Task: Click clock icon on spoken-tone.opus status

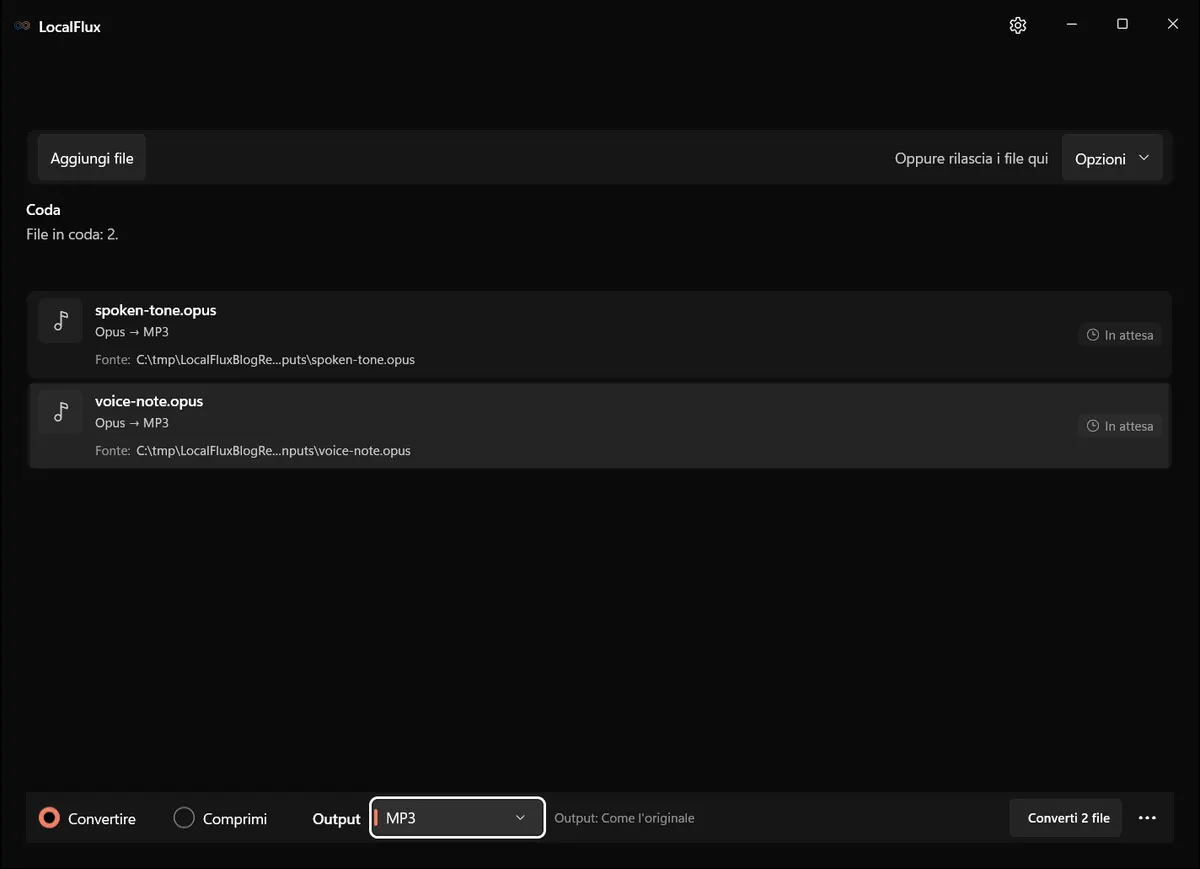Action: 1093,335
